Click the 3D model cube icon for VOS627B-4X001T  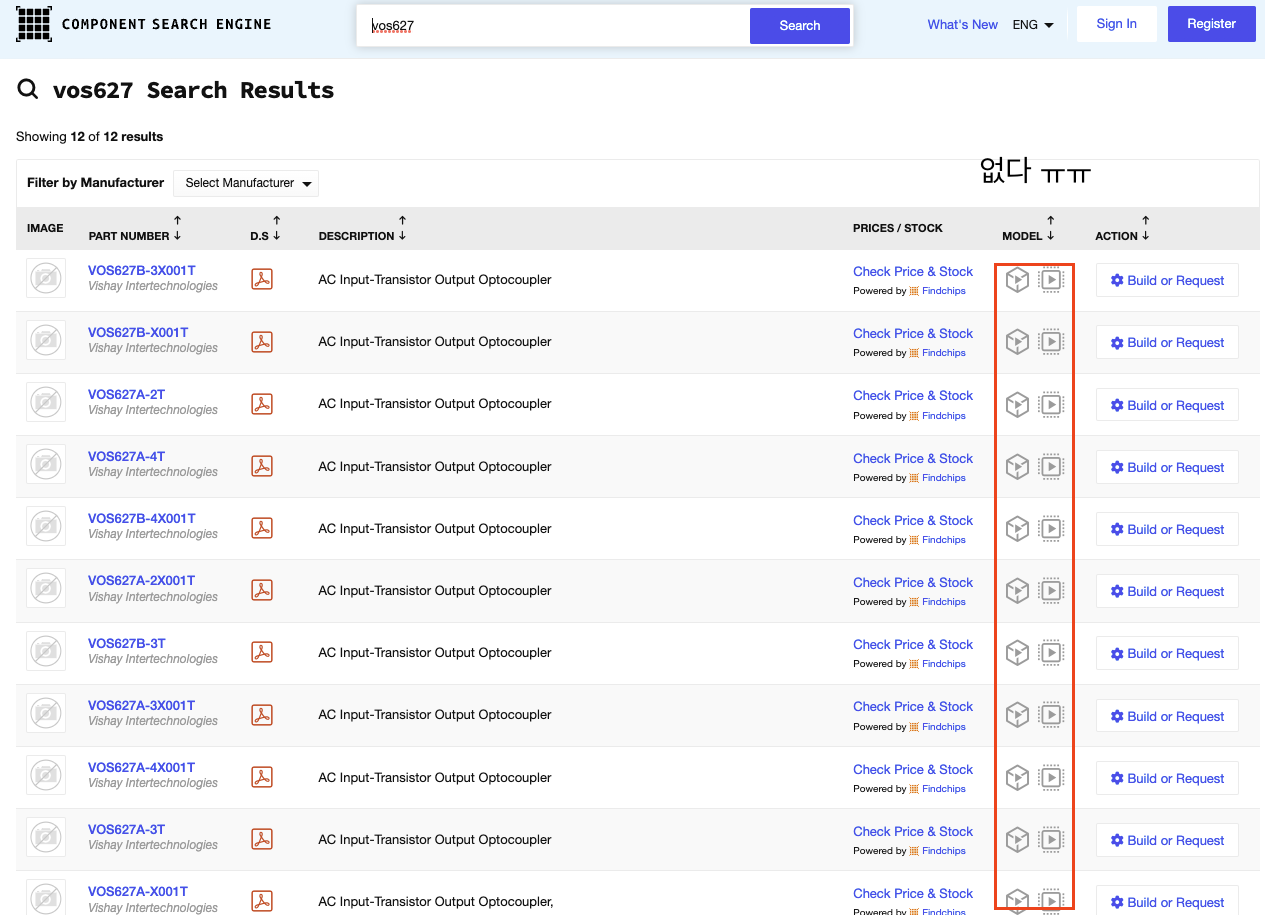tap(1017, 528)
